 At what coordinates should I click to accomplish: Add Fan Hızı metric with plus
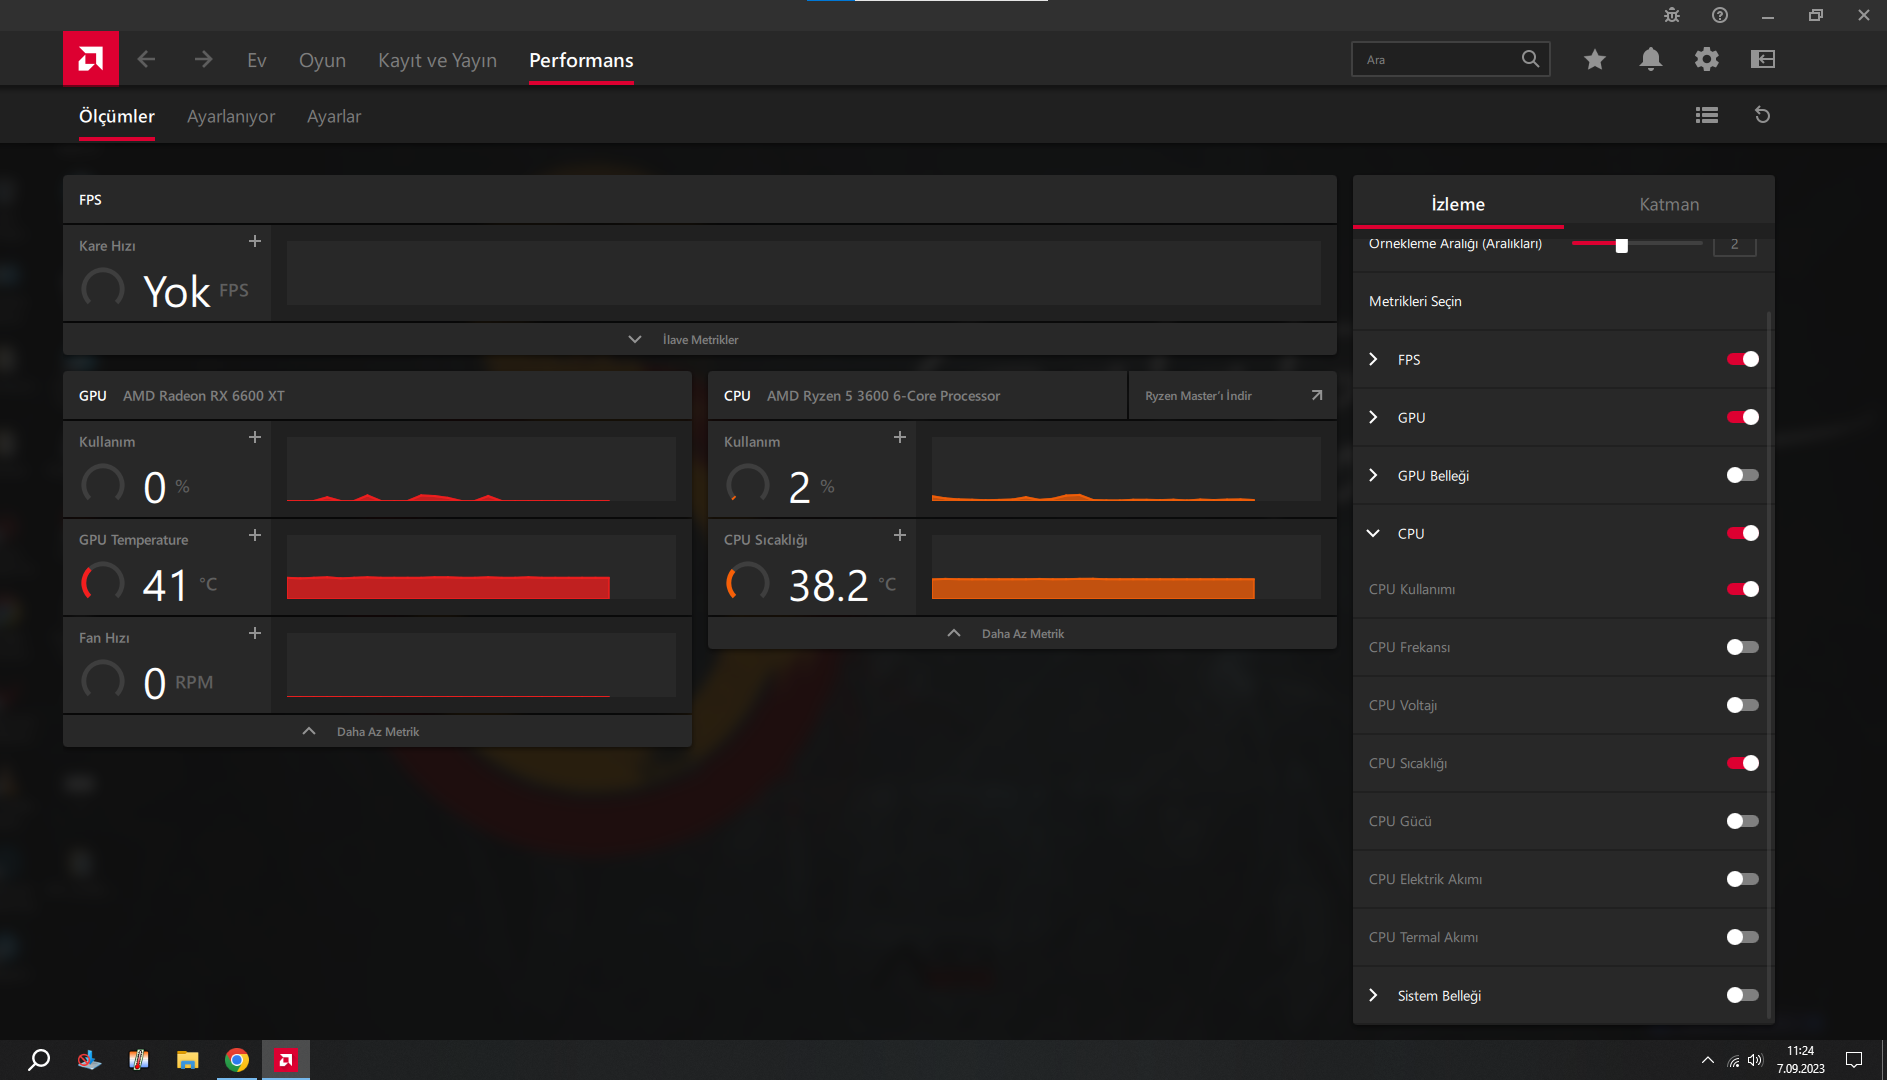click(x=255, y=633)
